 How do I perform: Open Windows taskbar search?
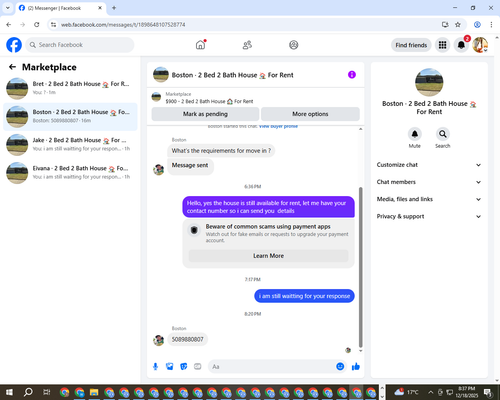tap(28, 392)
